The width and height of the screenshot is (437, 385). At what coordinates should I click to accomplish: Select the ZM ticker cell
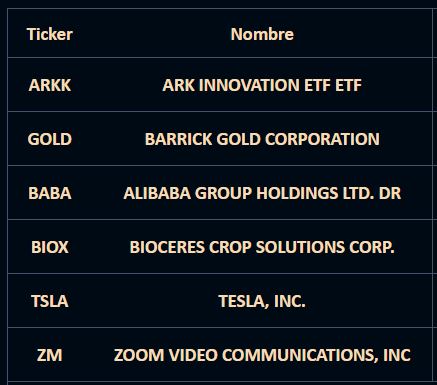click(50, 355)
